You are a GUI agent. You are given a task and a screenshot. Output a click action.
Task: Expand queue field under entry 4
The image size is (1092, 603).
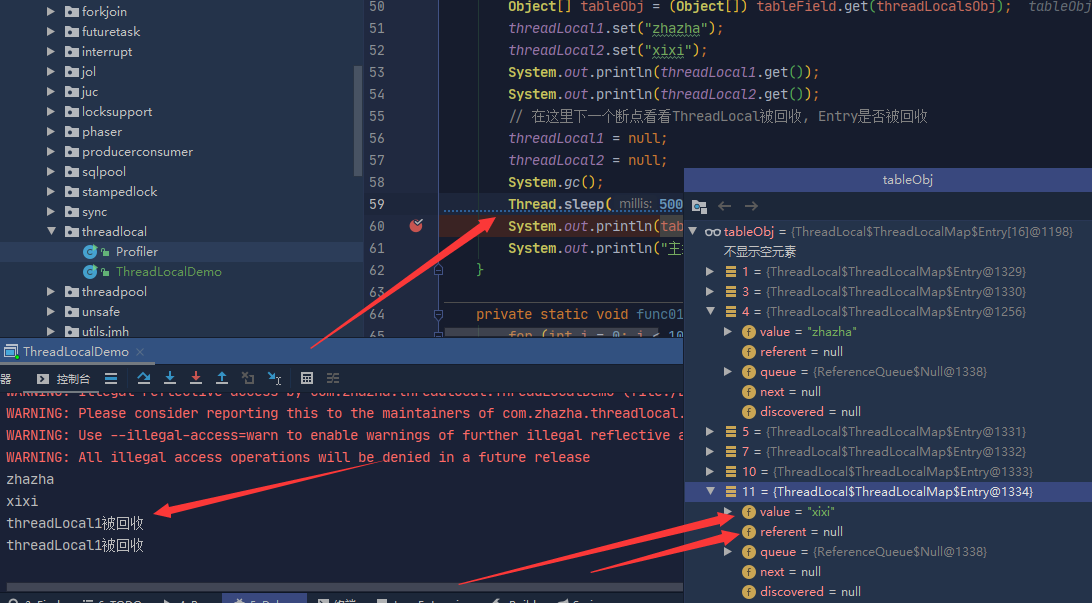click(728, 372)
